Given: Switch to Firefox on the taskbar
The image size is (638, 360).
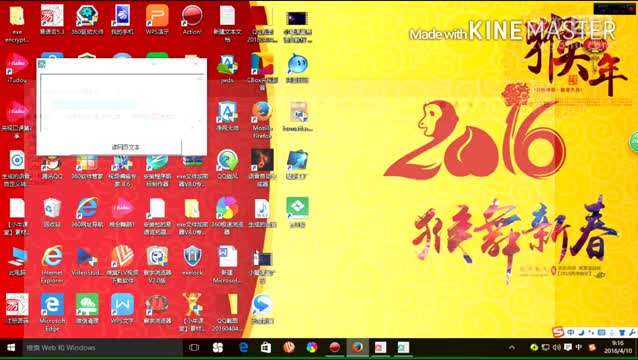Looking at the screenshot, I should coord(358,348).
